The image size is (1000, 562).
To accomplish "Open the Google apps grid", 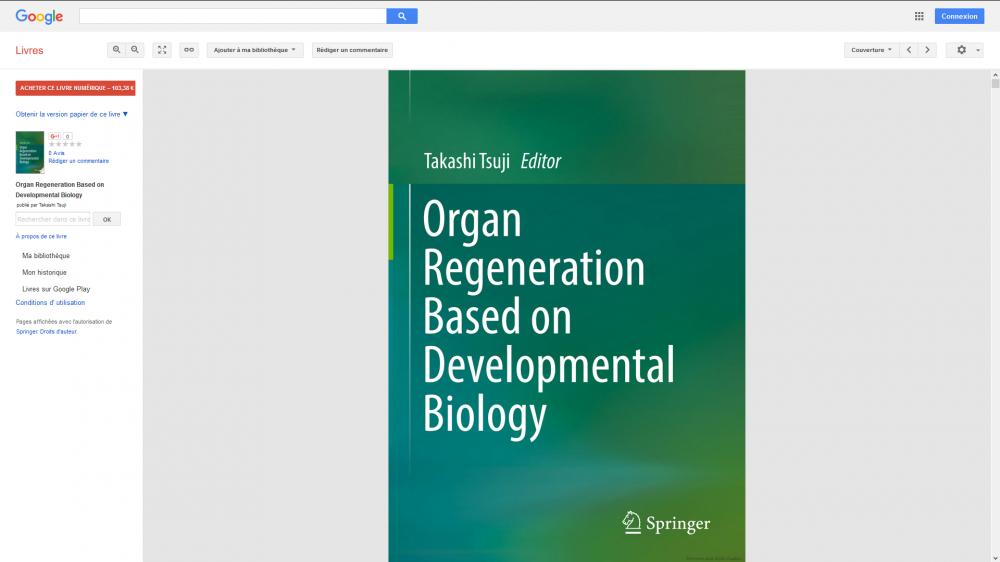I will tap(919, 16).
